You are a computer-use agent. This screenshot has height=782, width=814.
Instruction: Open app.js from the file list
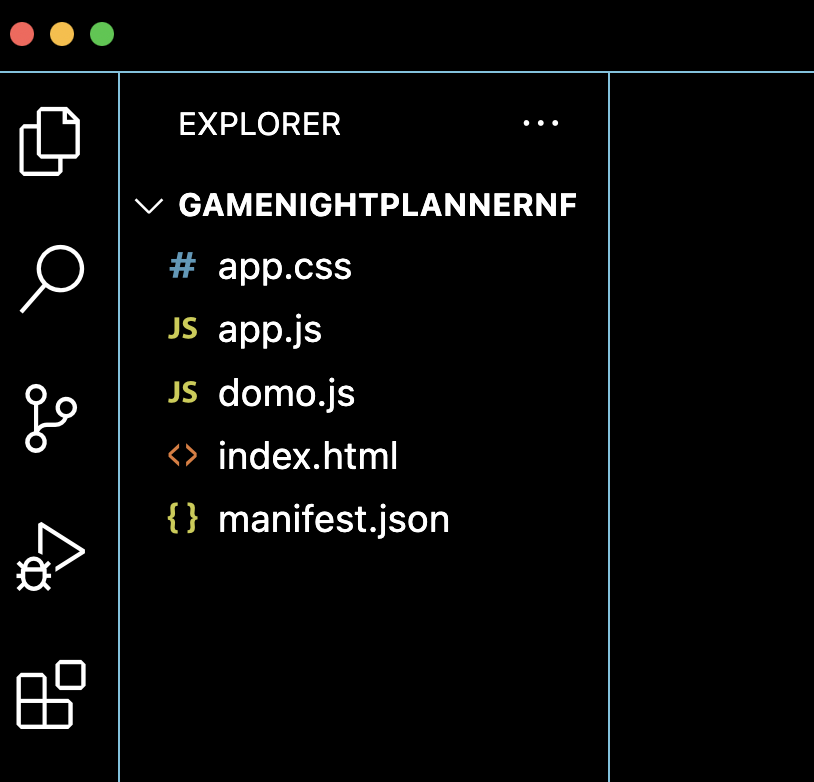[270, 329]
